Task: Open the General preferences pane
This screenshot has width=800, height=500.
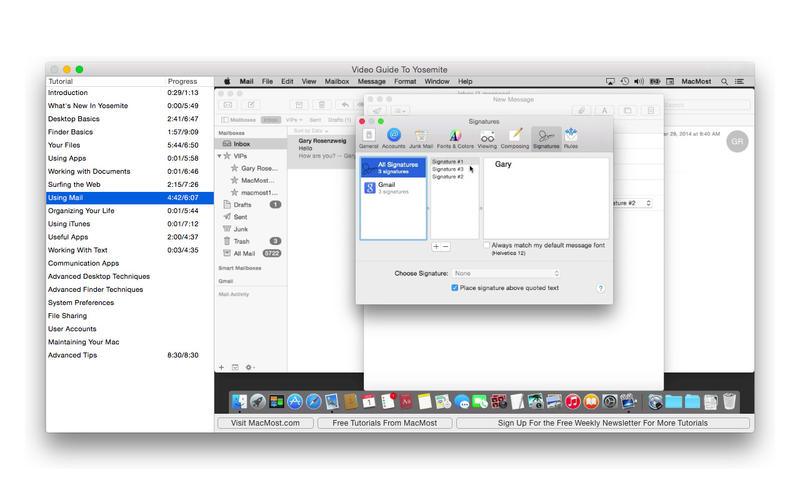Action: (x=369, y=137)
